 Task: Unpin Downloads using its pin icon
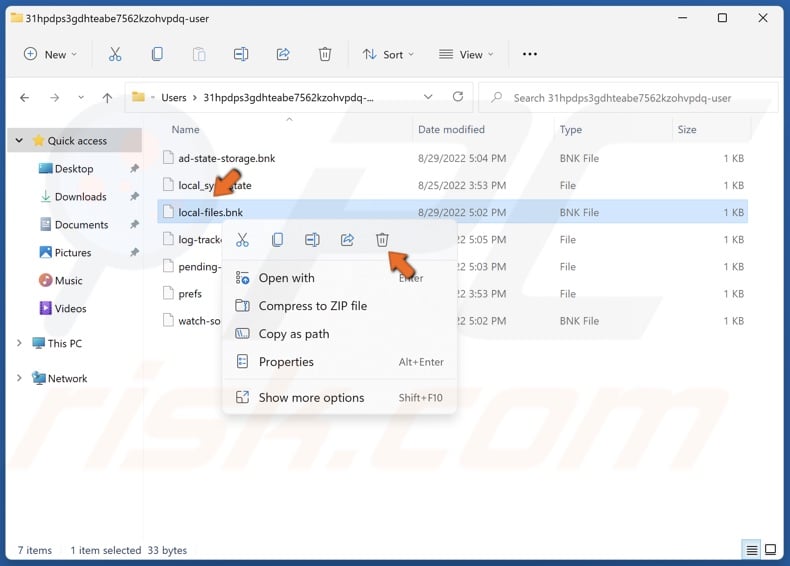click(x=135, y=197)
